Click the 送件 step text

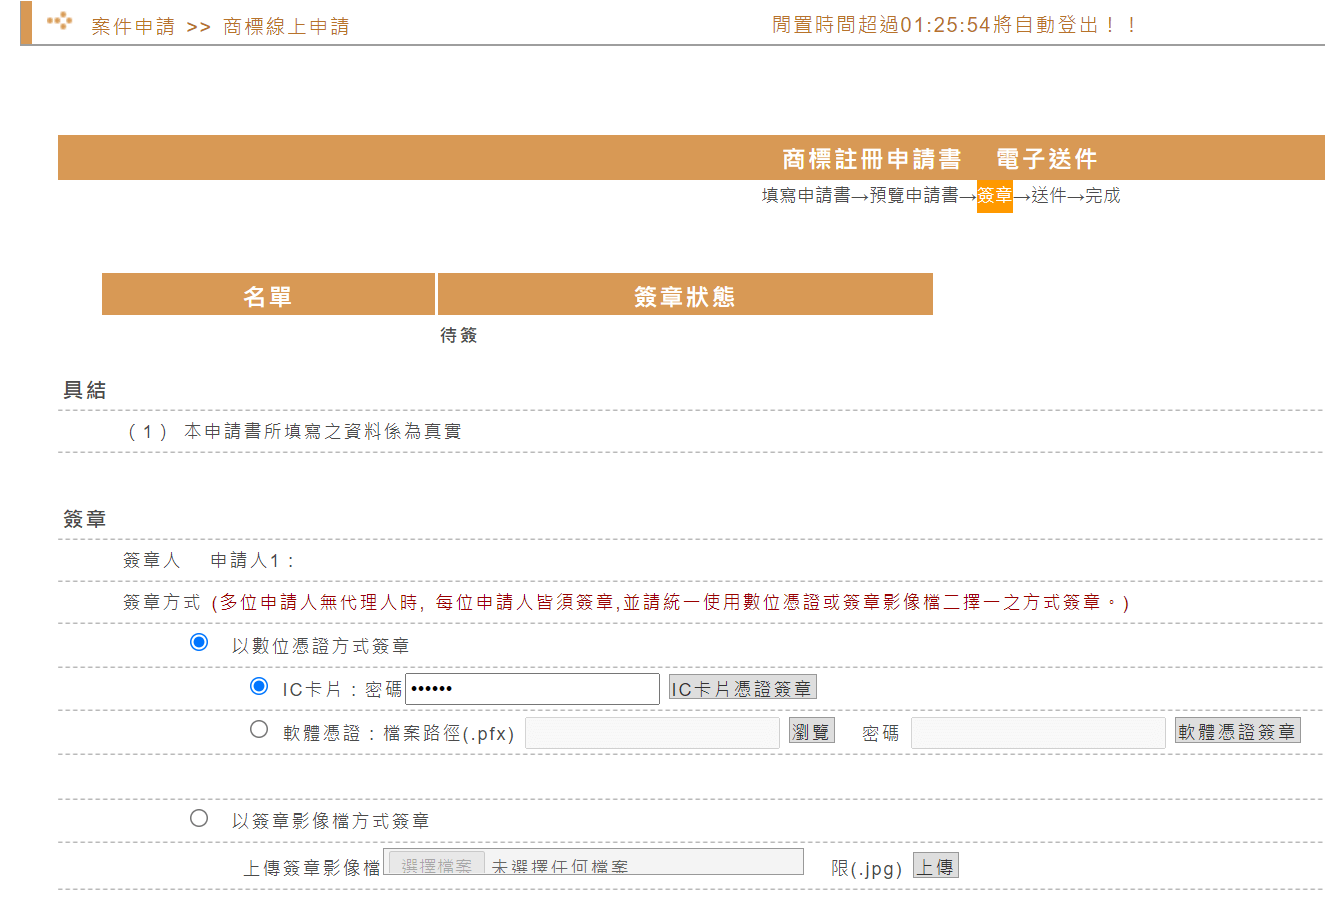(1049, 196)
